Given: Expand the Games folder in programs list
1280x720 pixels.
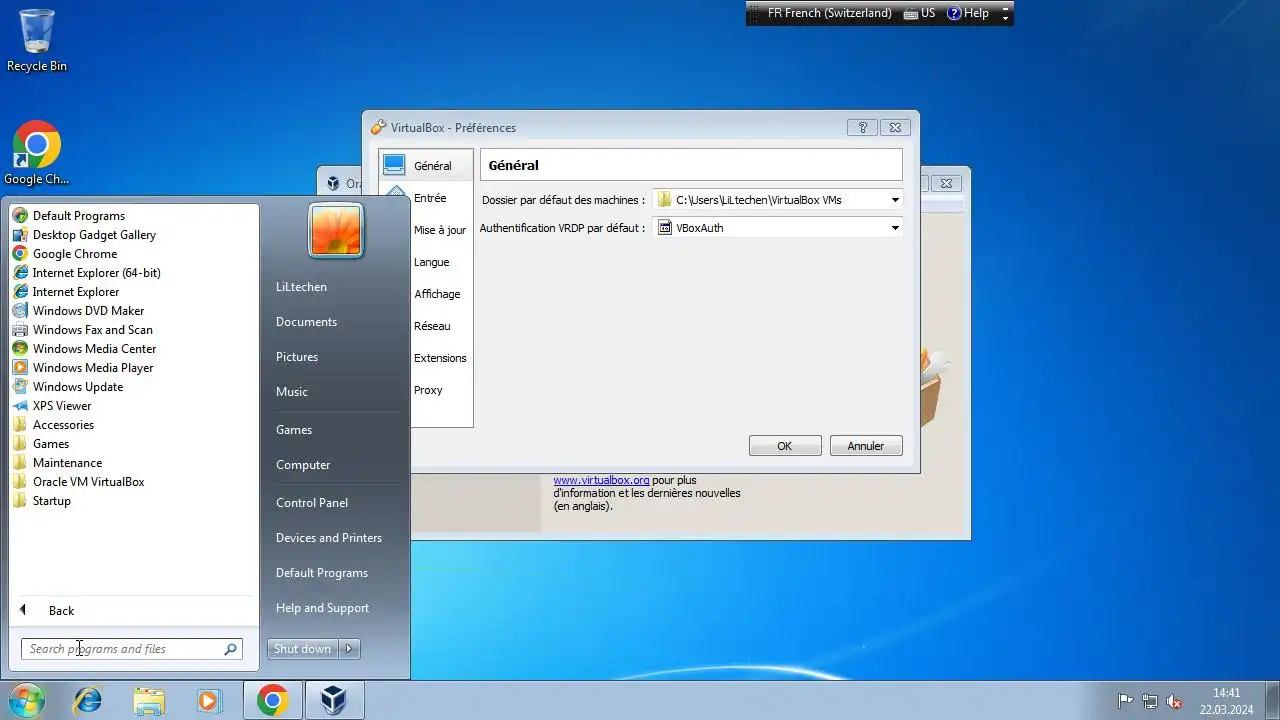Looking at the screenshot, I should click(50, 444).
